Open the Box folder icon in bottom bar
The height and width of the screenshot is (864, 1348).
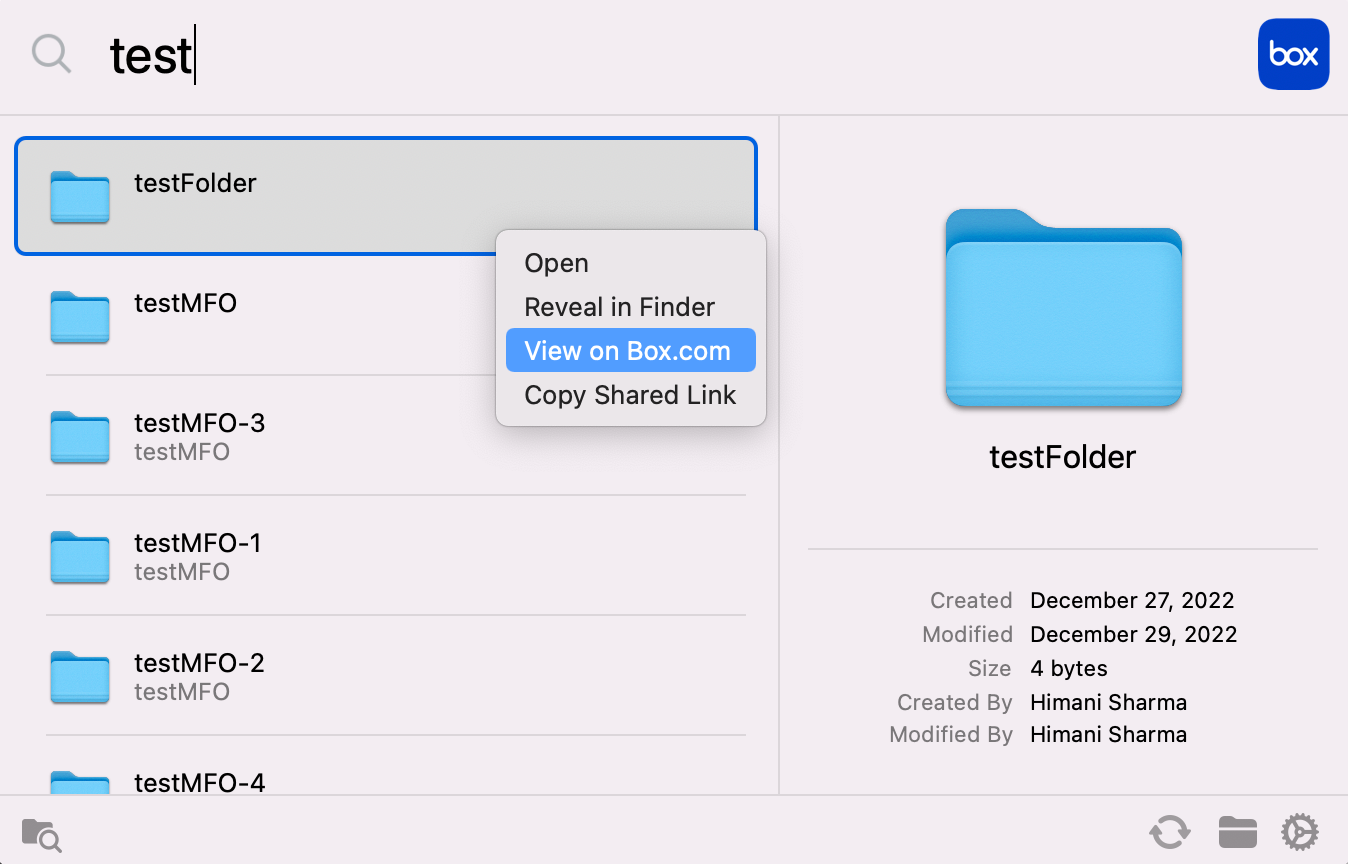1237,831
